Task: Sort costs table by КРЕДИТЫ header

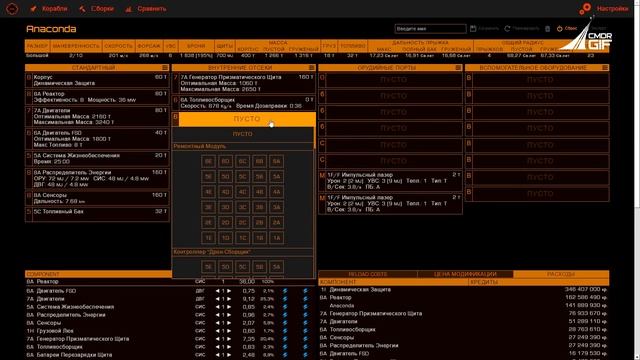Action: coord(539,282)
